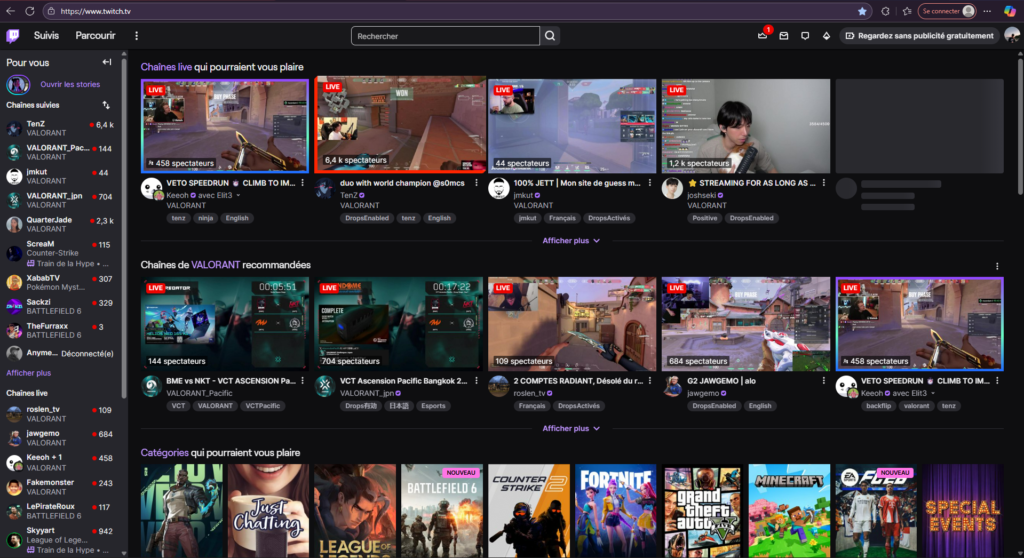
Task: Open options menu for duo with world champion stream
Action: coord(476,184)
